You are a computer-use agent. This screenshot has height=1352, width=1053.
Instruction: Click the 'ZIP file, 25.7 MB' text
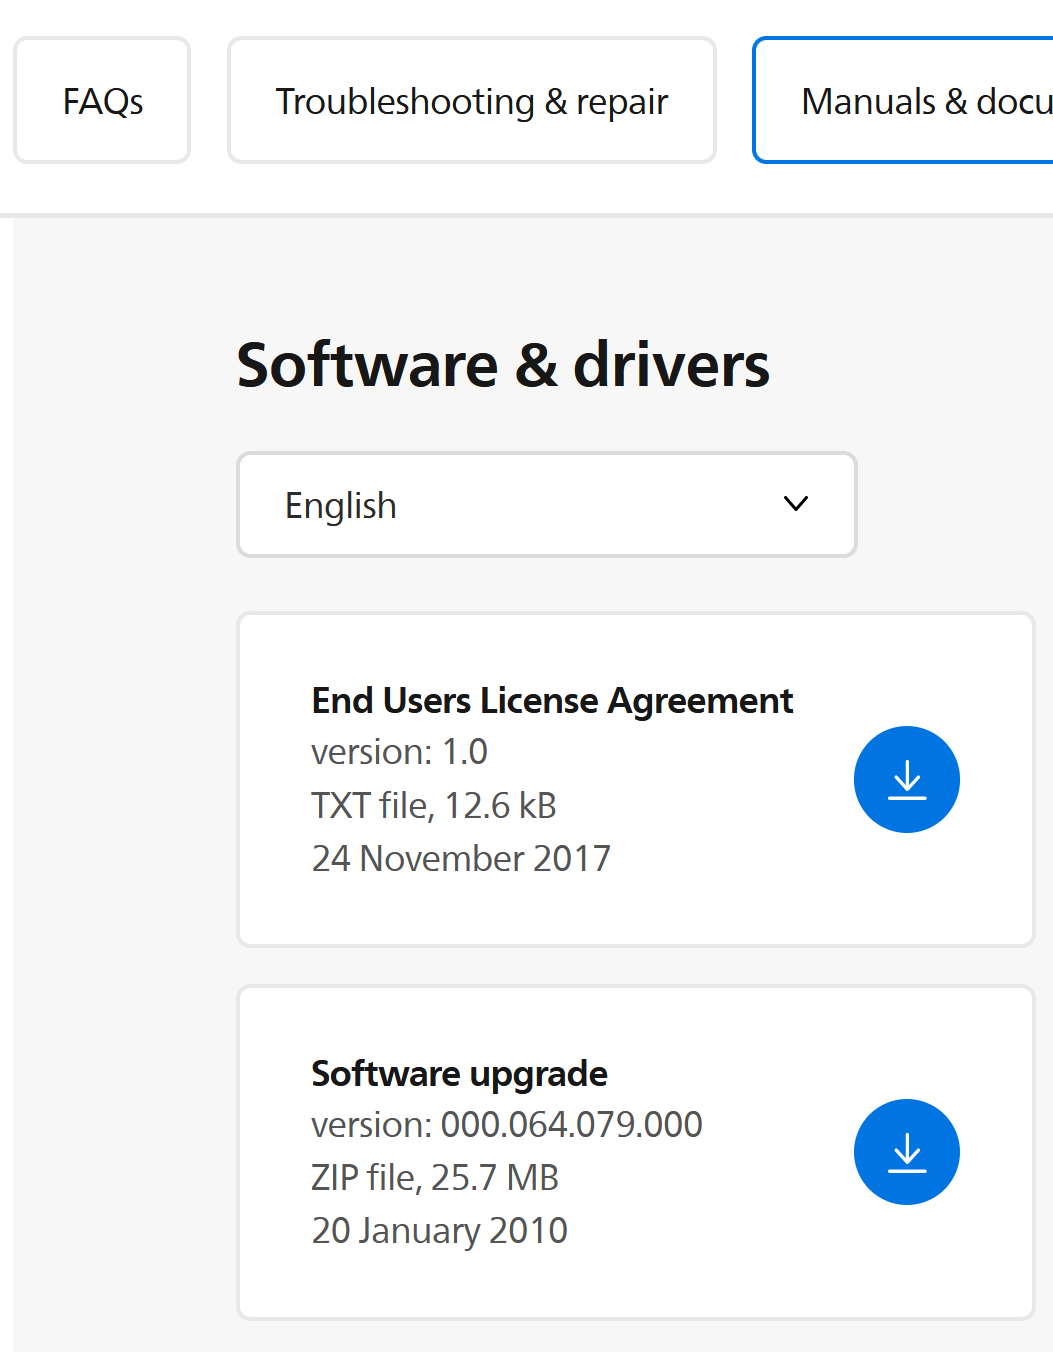435,1178
